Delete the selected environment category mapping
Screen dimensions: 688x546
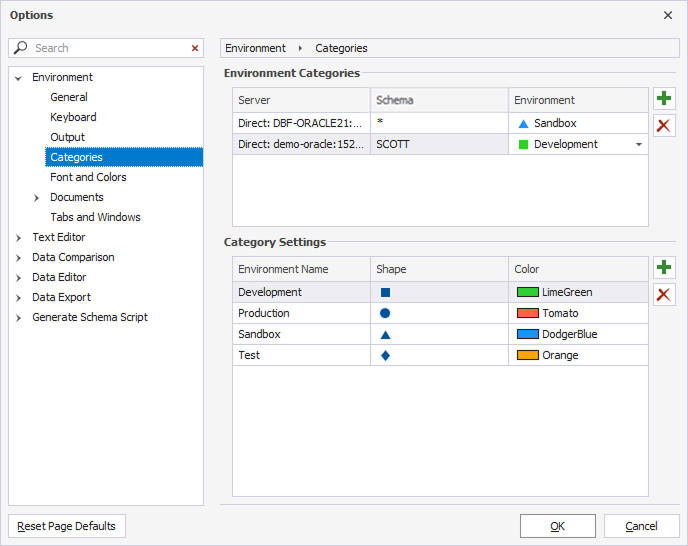(664, 126)
